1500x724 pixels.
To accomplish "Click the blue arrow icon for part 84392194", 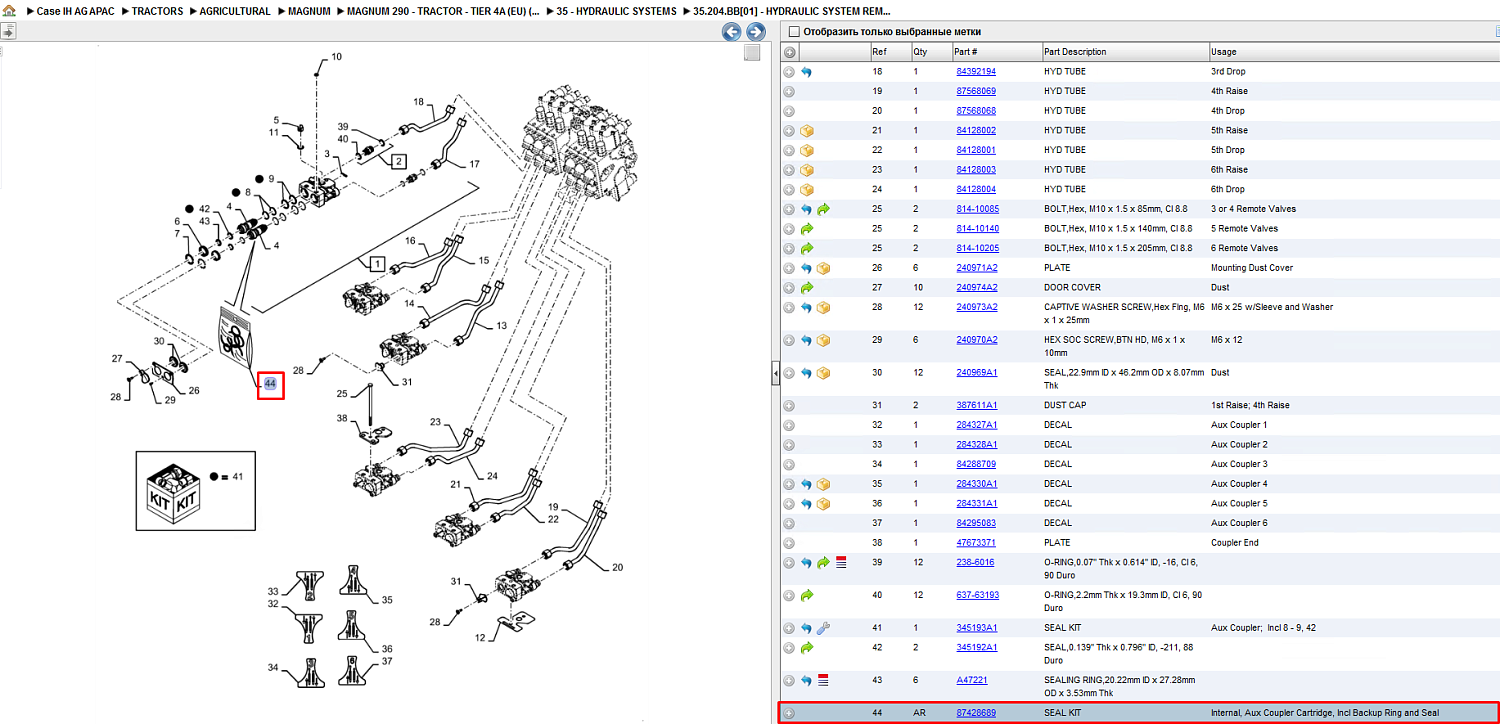I will click(x=806, y=72).
